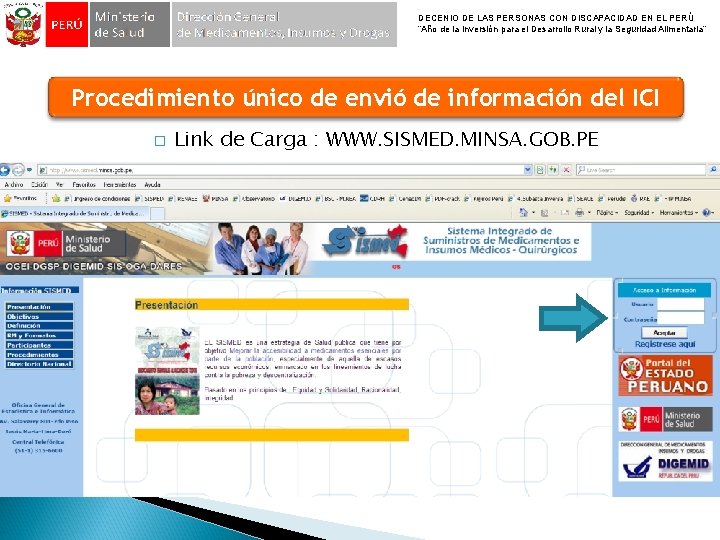Click the SISMED logo in page header

[x=365, y=242]
